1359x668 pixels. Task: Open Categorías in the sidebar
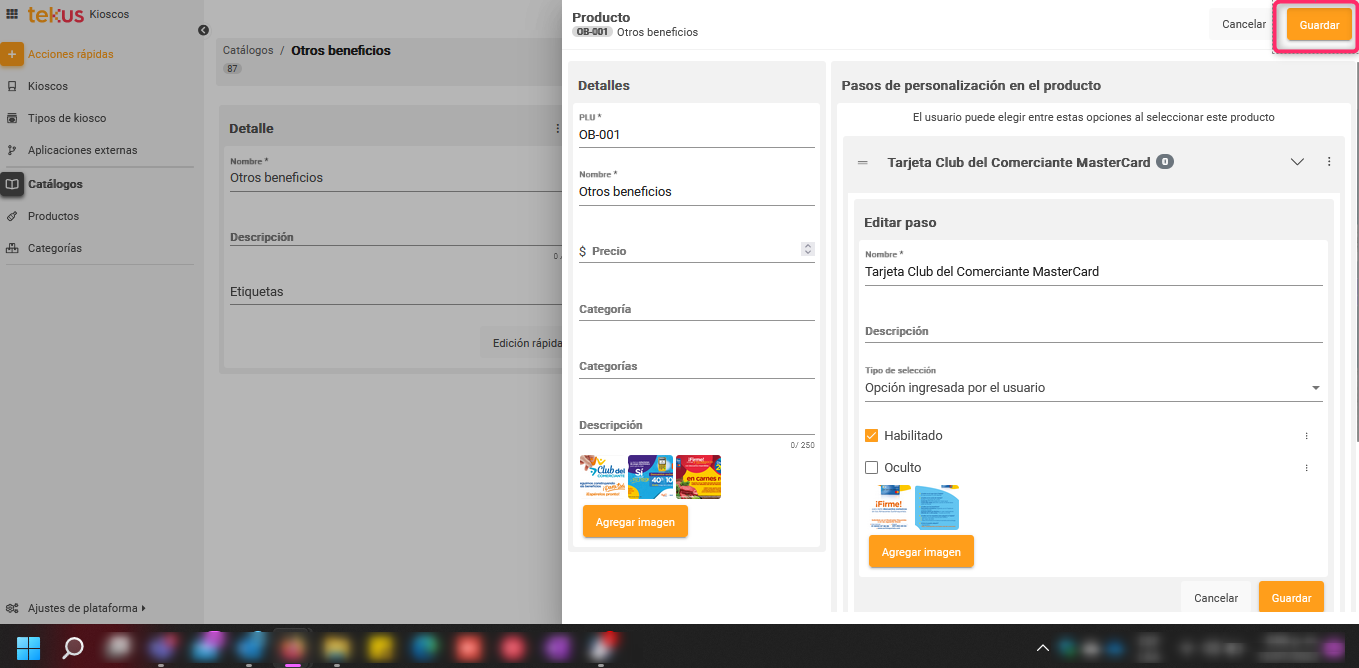coord(55,248)
